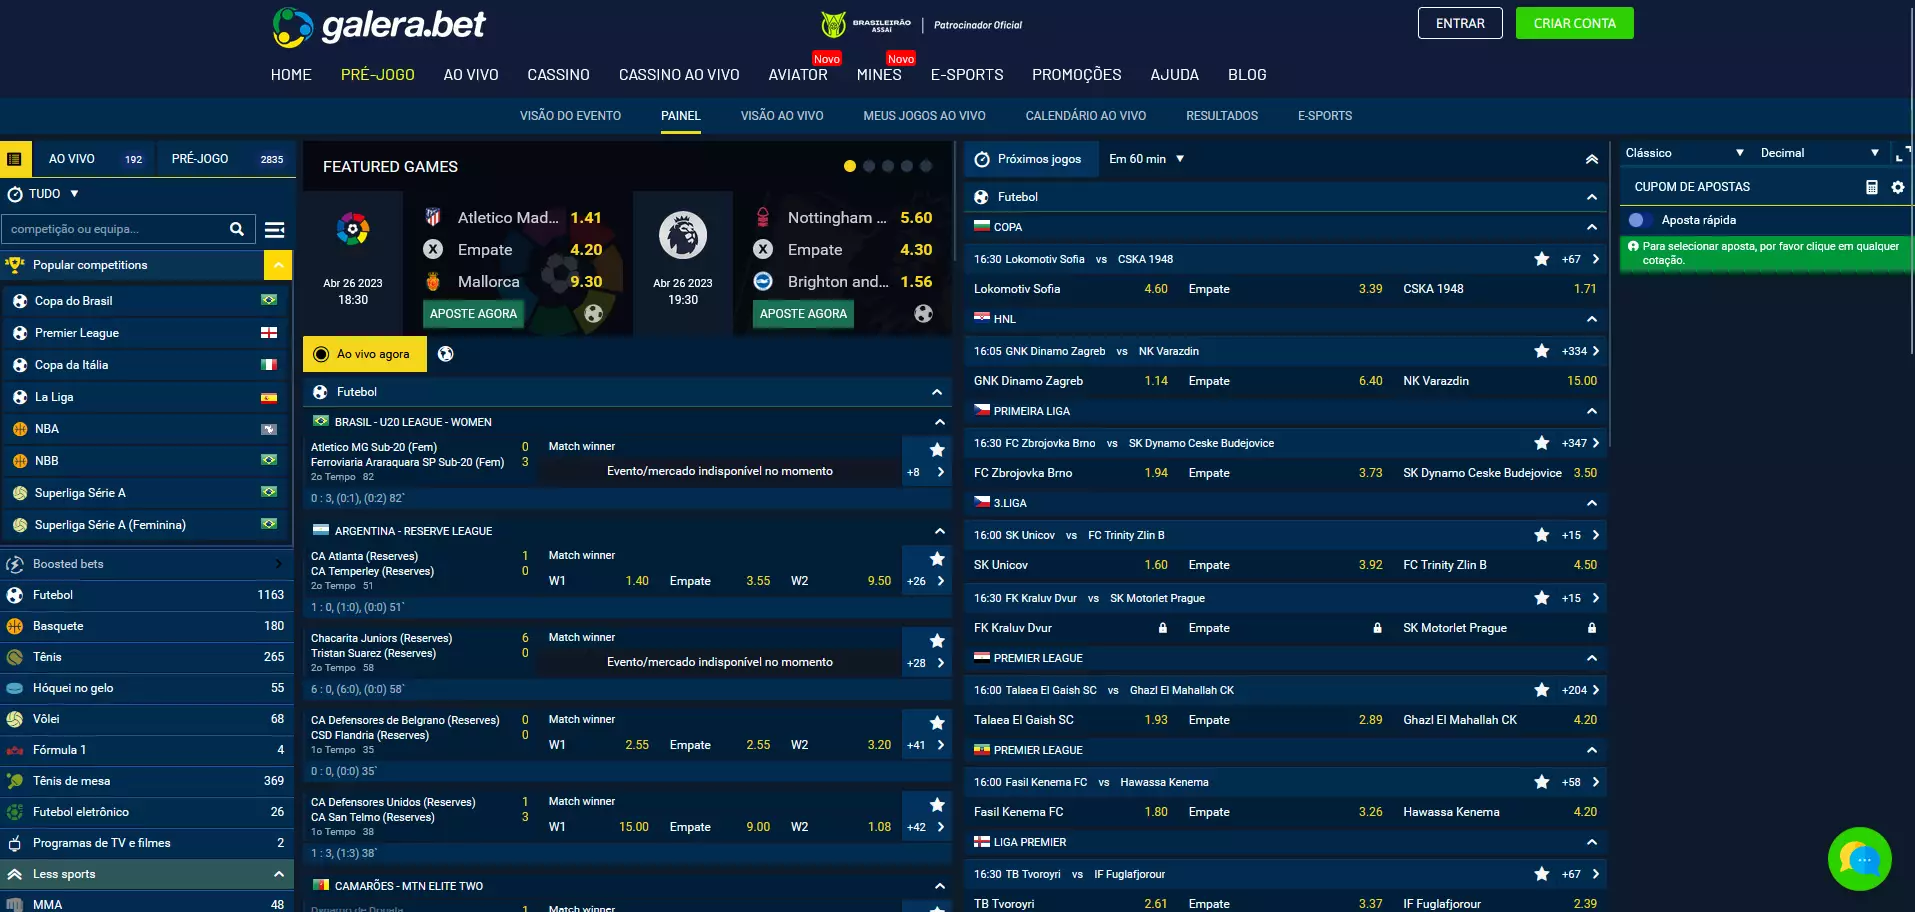
Task: Open the Decimal odds format dropdown
Action: [1818, 153]
